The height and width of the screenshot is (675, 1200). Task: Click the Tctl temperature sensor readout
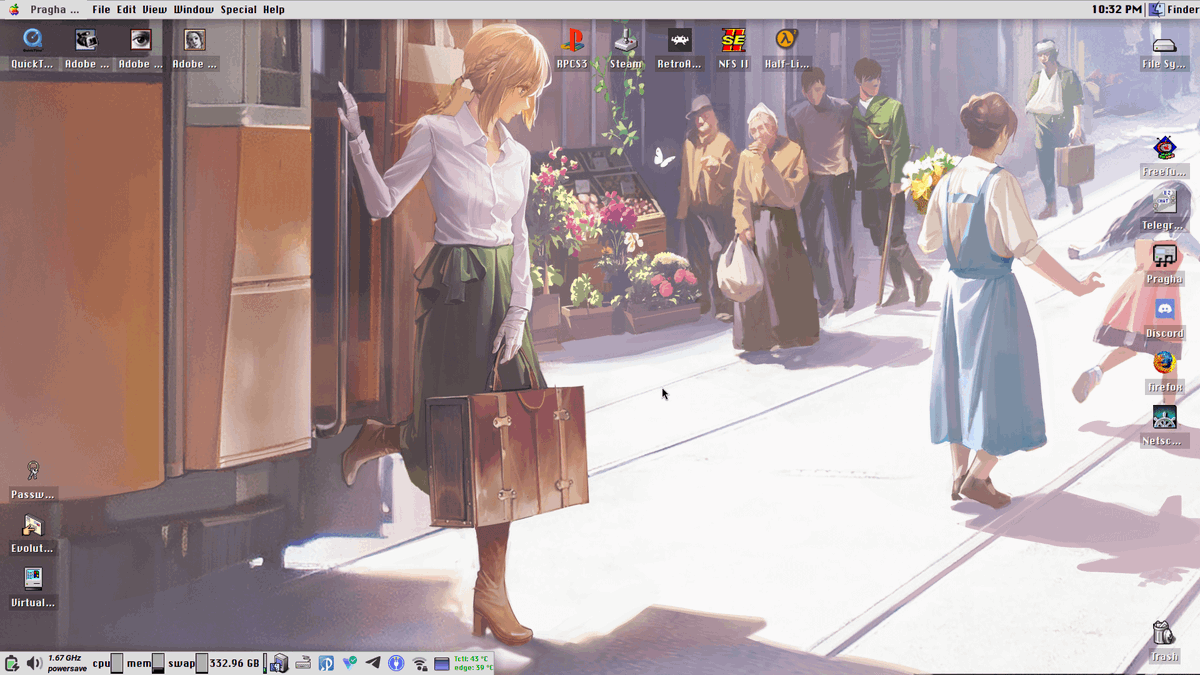pyautogui.click(x=470, y=658)
